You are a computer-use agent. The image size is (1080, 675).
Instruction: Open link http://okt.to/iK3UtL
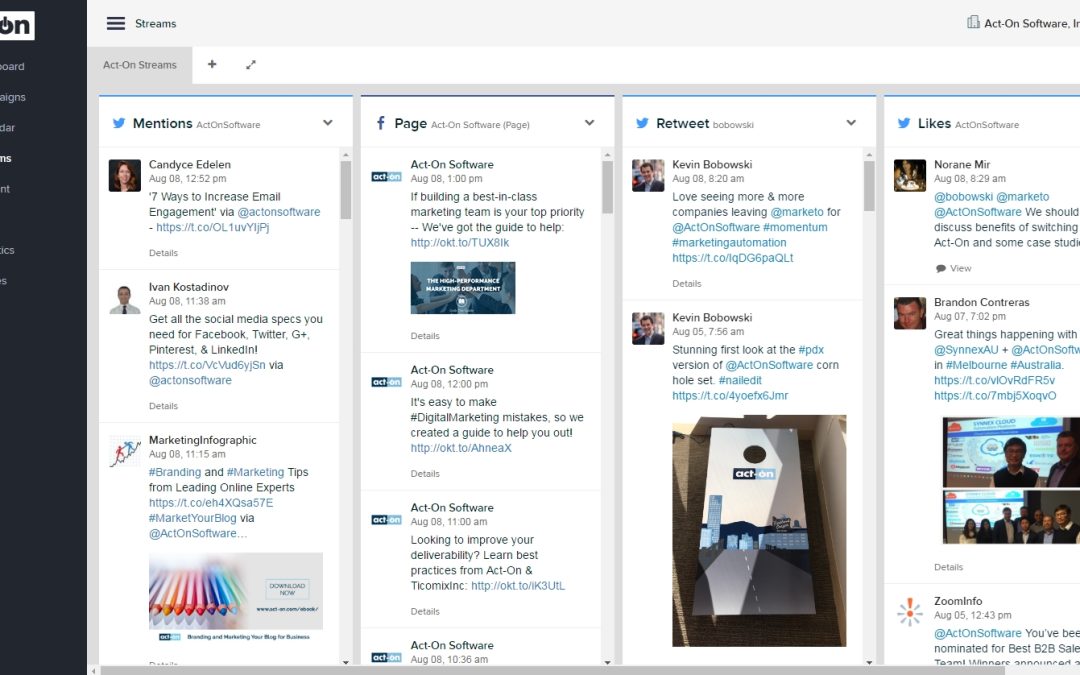(518, 585)
